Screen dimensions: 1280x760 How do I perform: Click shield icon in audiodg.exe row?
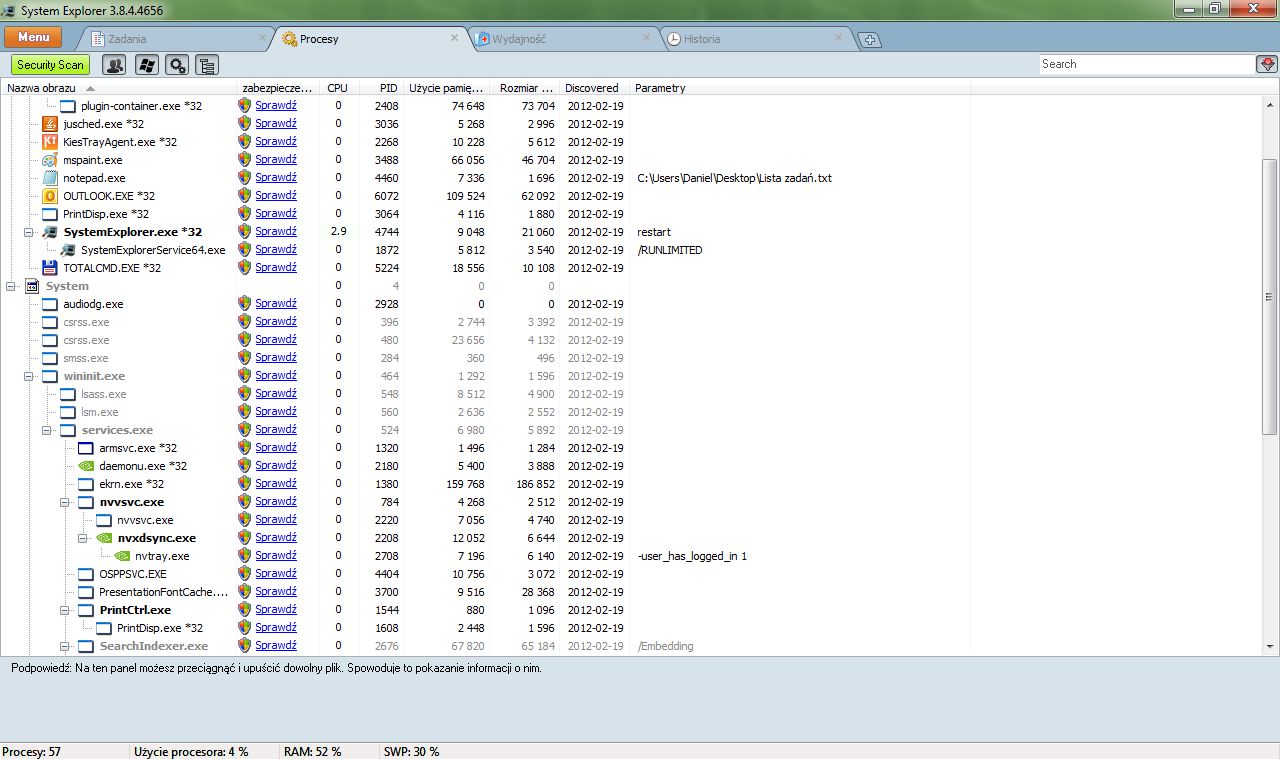click(244, 303)
